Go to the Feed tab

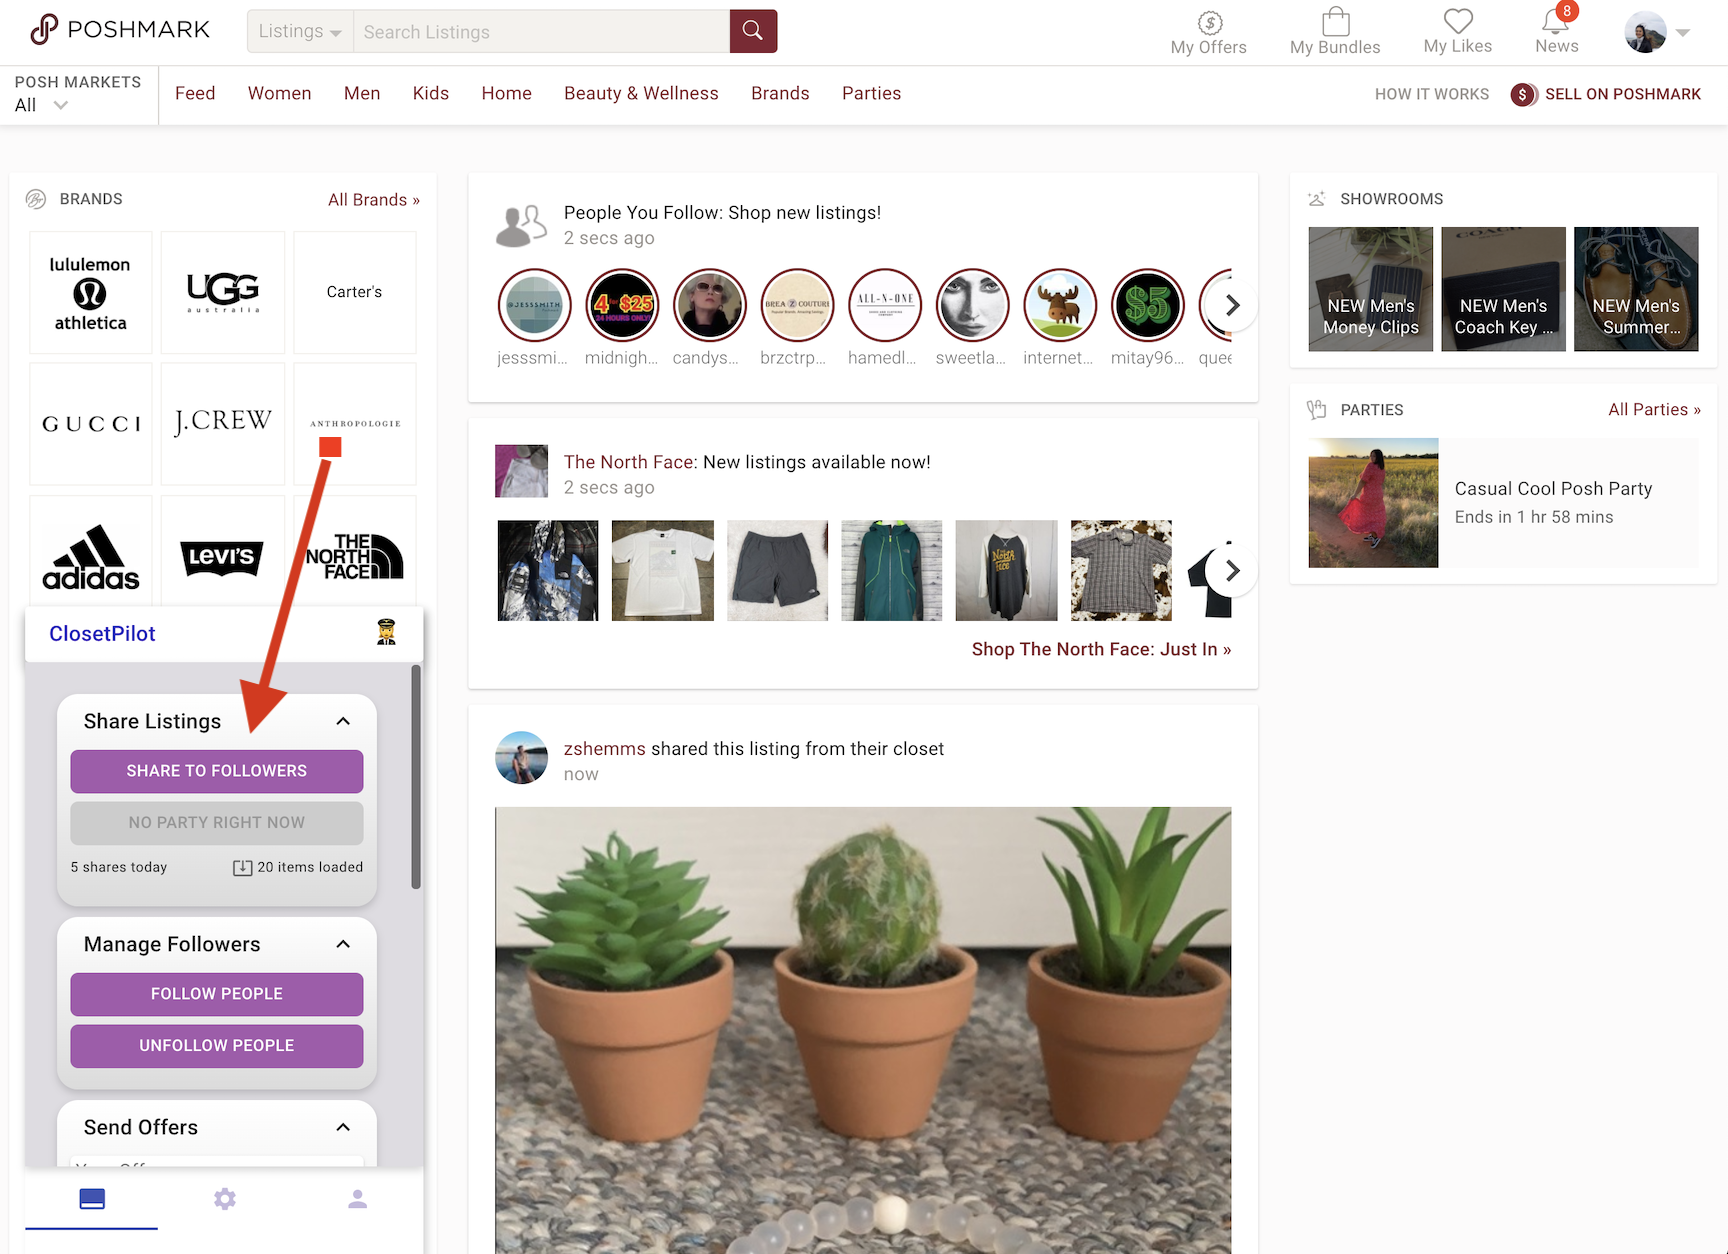click(195, 93)
